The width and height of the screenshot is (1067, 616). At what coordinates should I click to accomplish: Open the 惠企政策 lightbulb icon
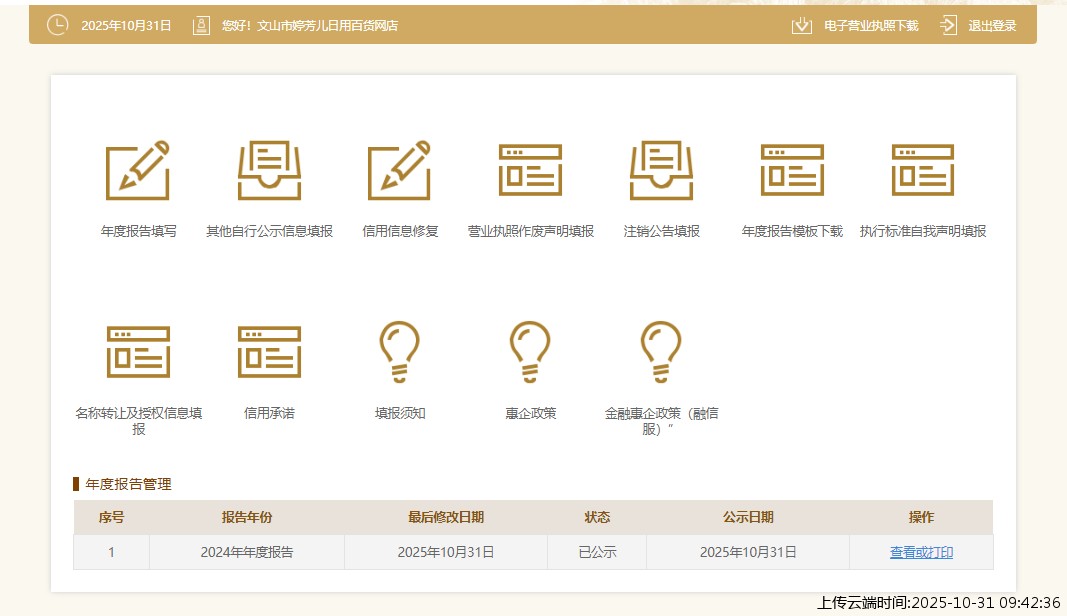(530, 352)
